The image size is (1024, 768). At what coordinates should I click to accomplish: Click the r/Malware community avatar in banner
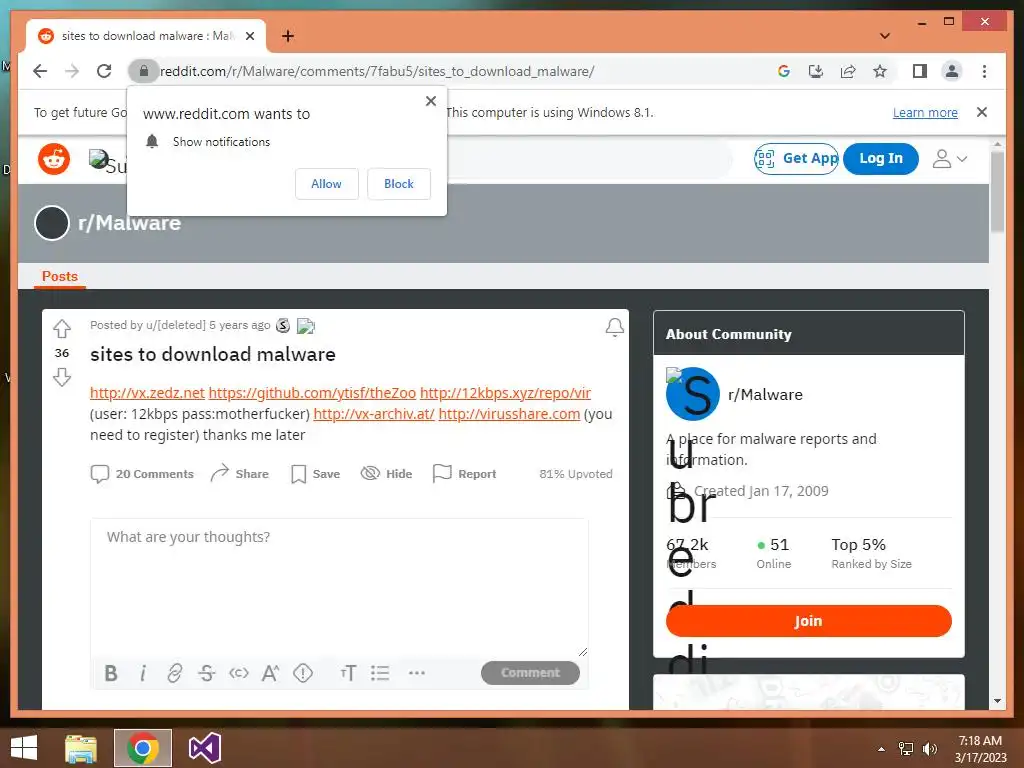(52, 223)
